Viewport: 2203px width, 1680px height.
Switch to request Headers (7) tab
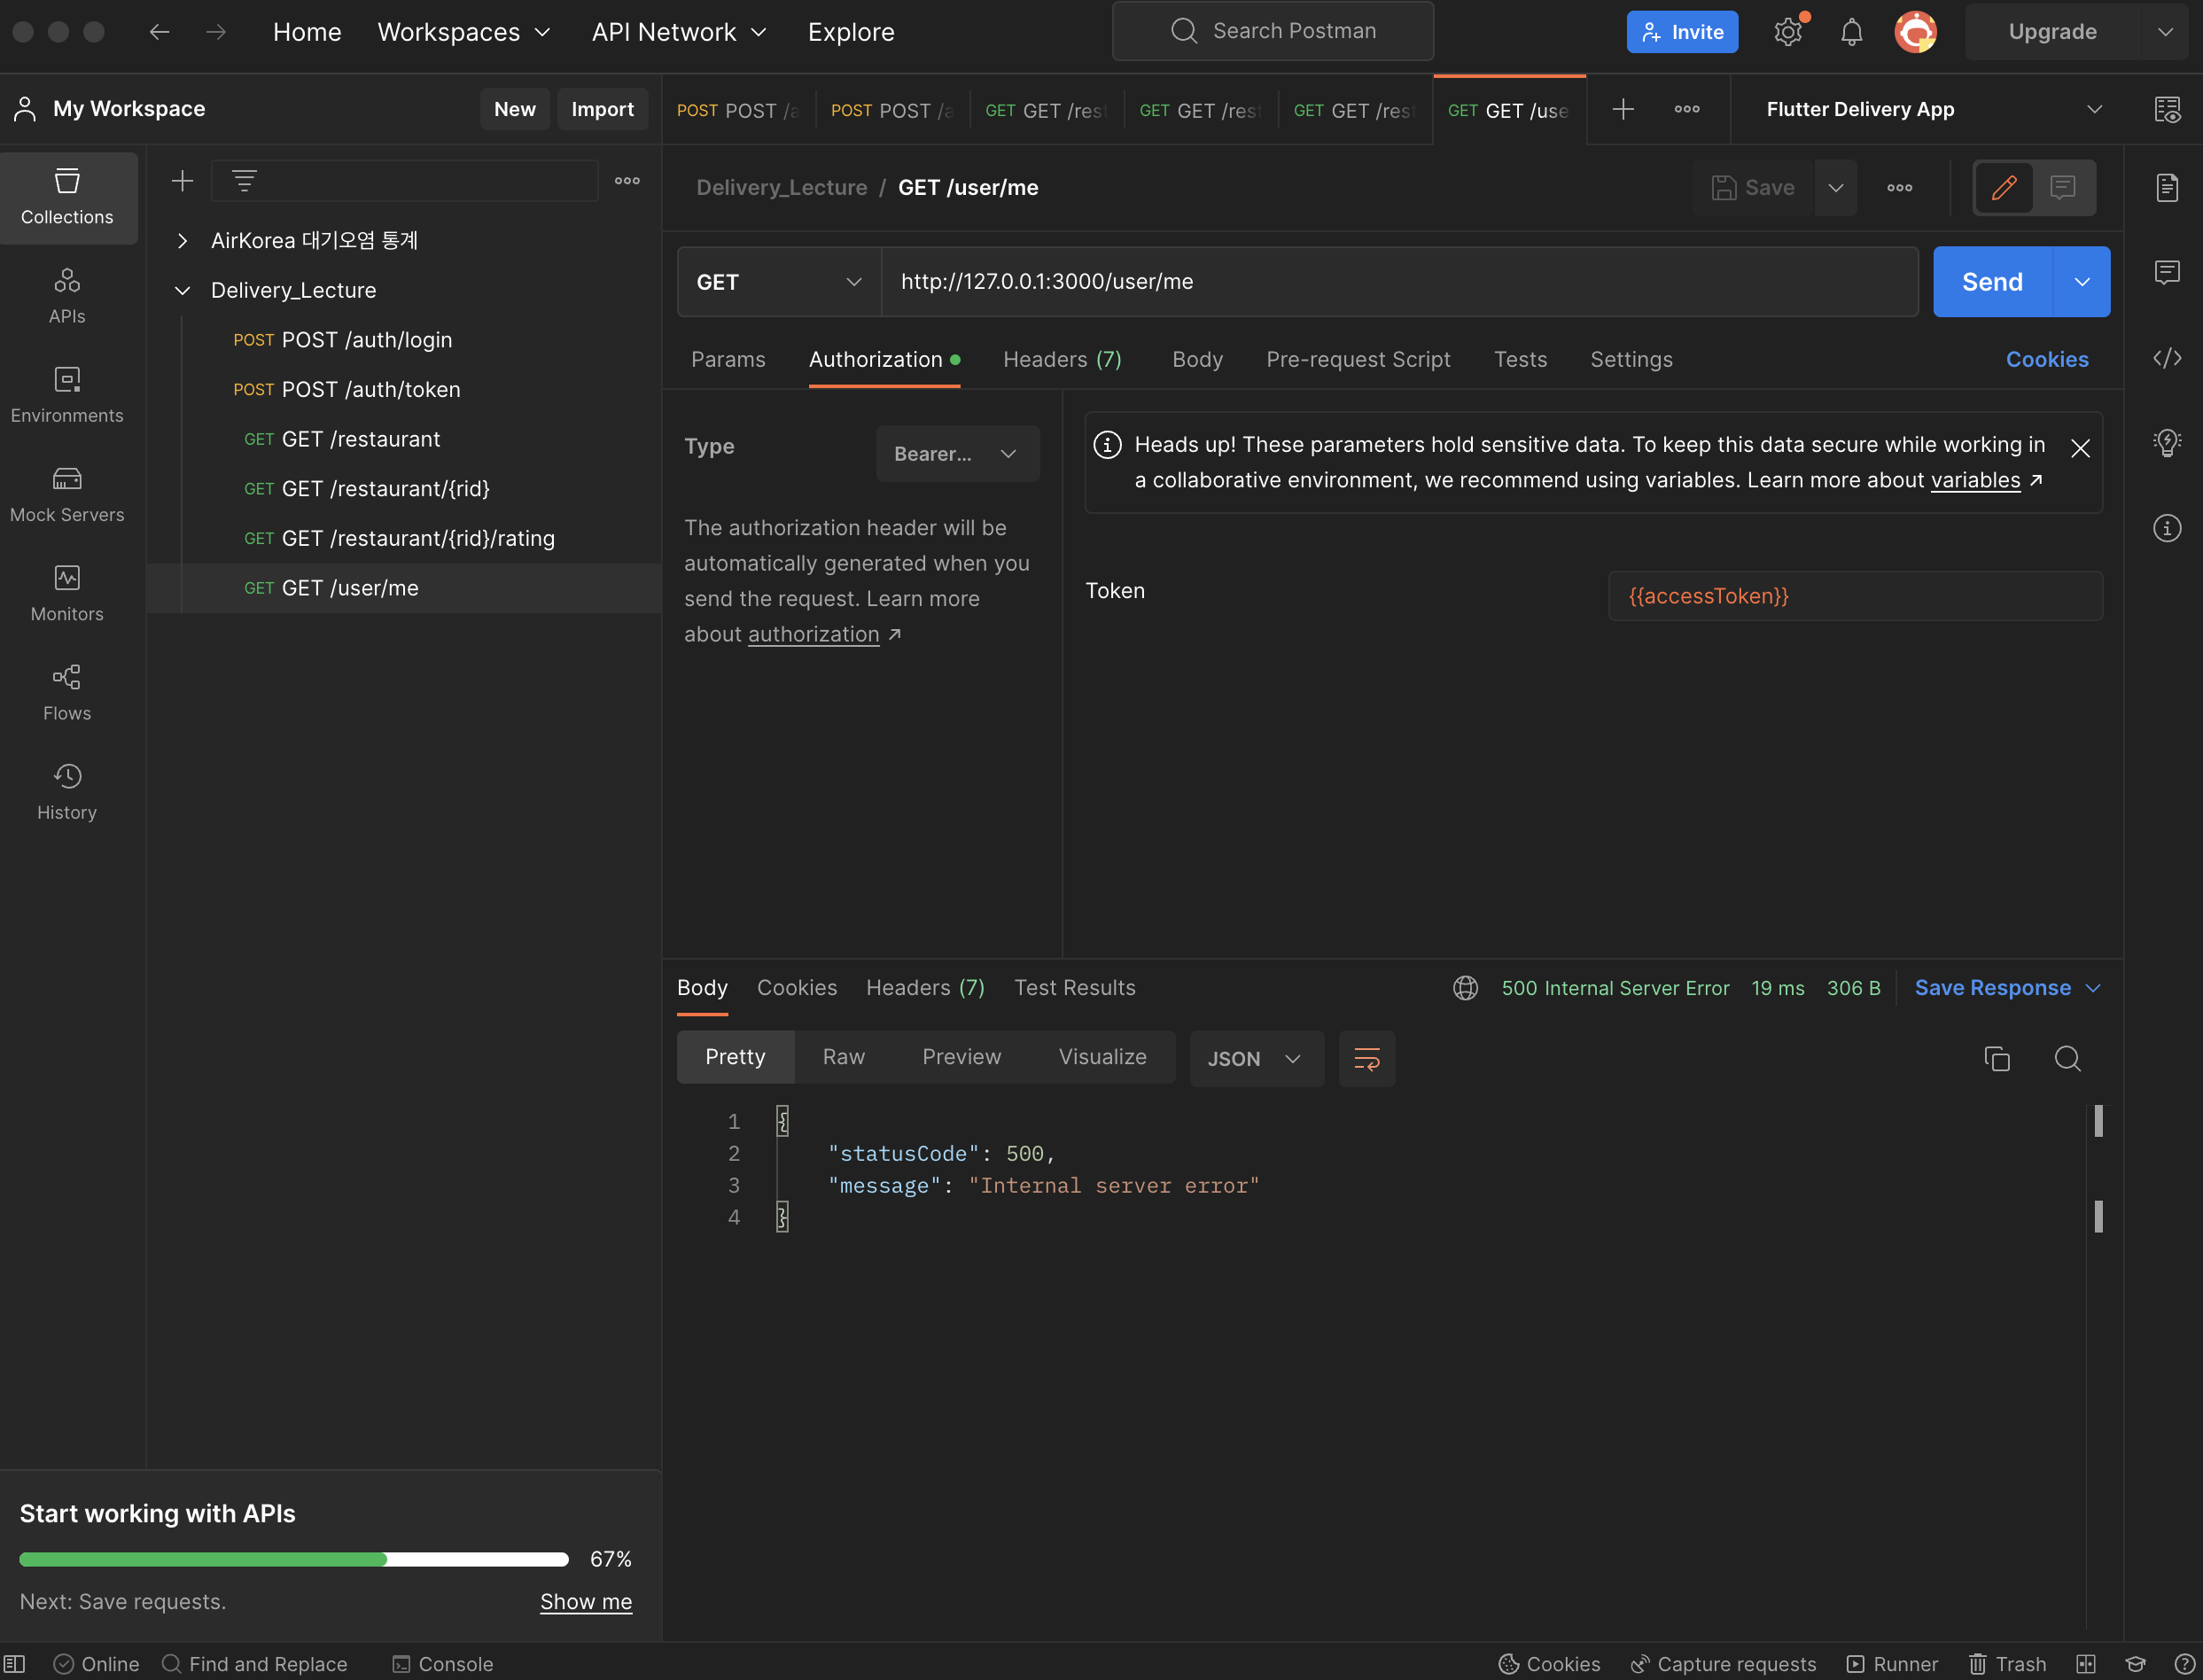[1062, 359]
